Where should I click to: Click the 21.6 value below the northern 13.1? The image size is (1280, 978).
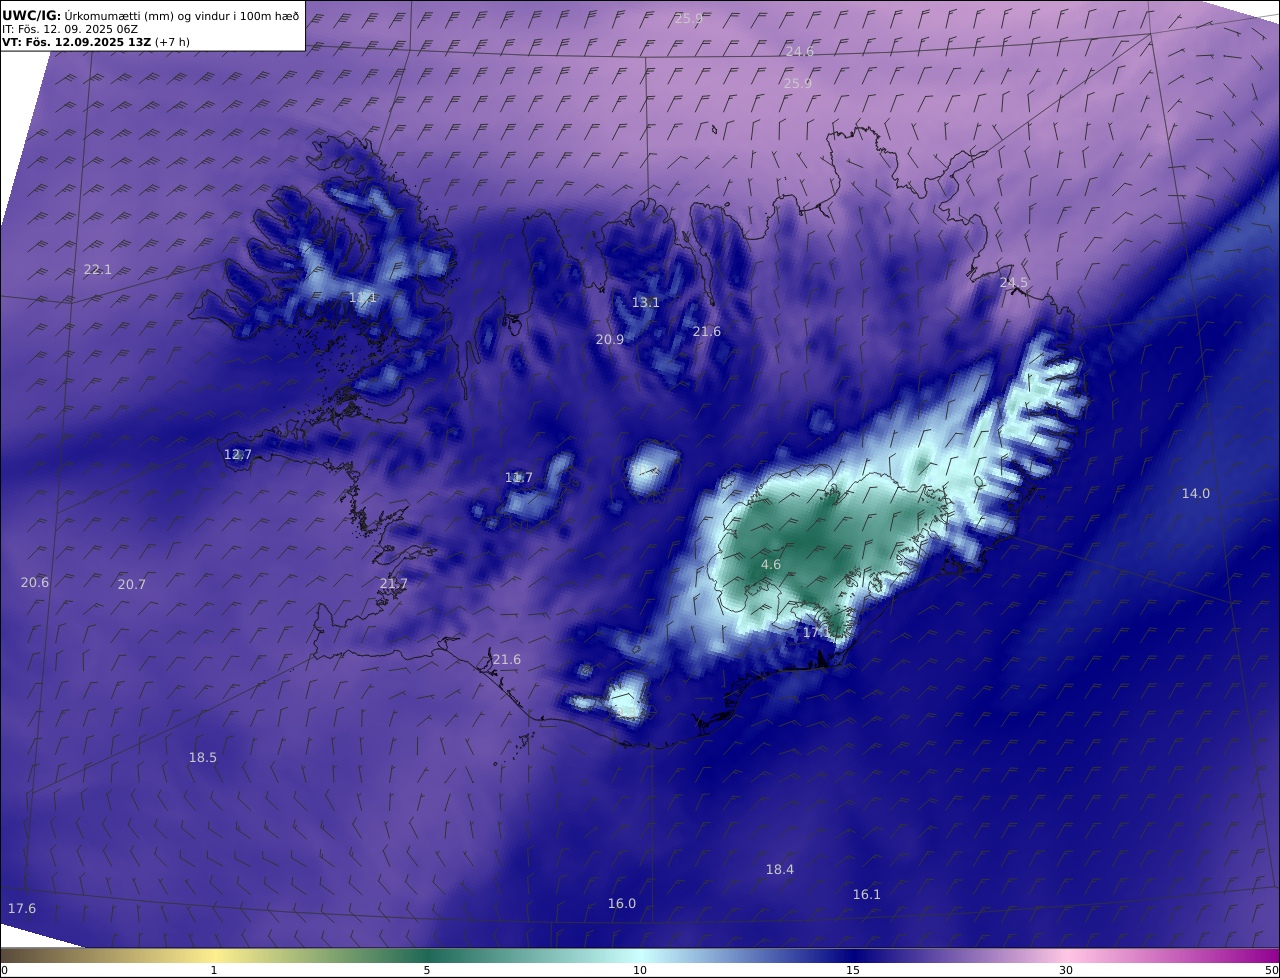(707, 332)
